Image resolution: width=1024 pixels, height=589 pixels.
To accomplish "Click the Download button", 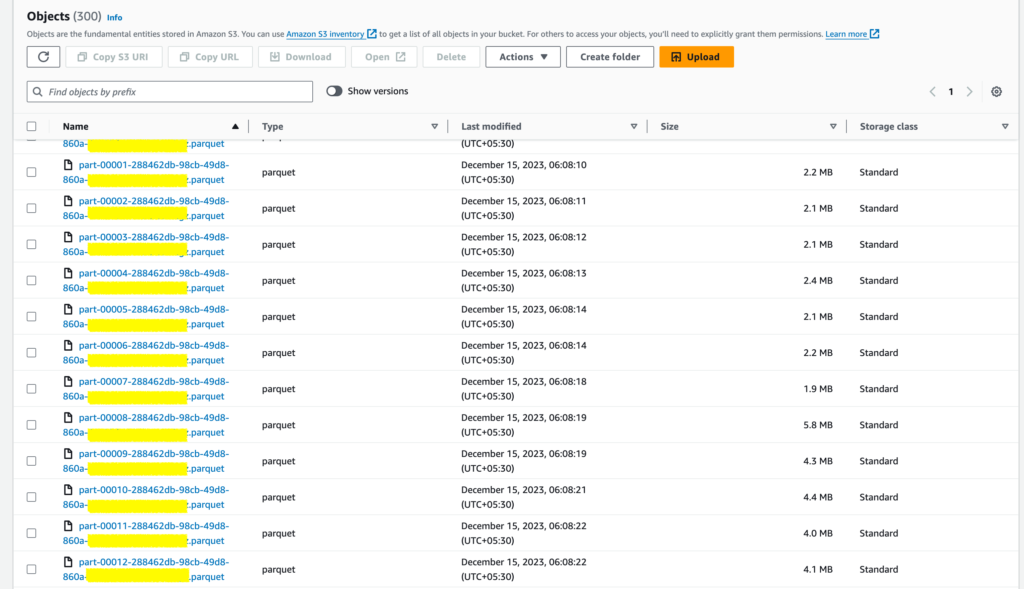I will tap(301, 57).
